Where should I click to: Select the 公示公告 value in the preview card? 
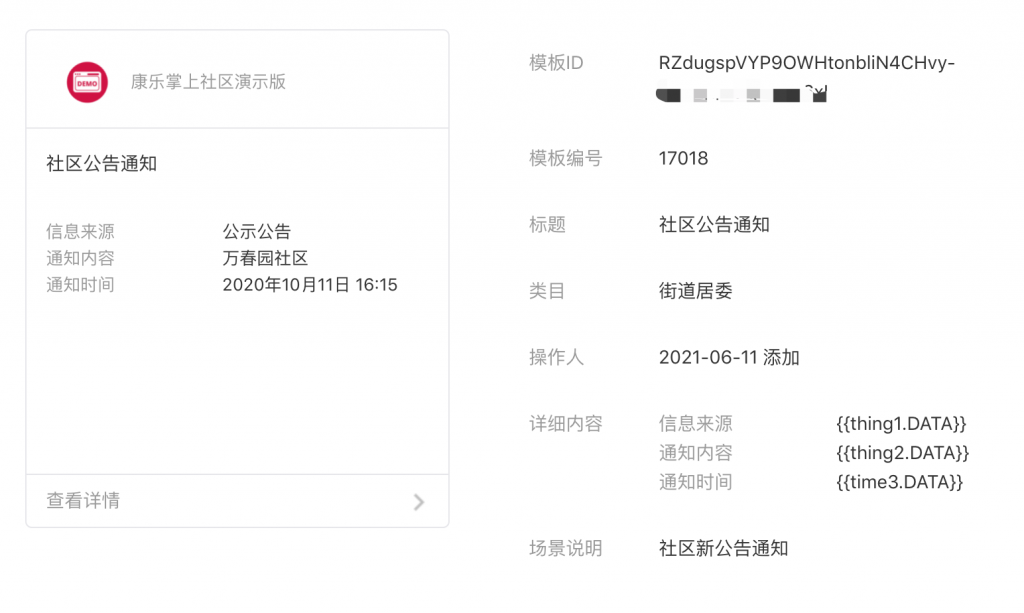point(257,232)
